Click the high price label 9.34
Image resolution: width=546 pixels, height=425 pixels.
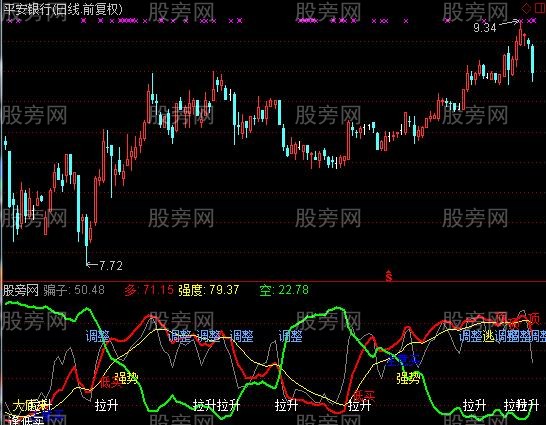tap(485, 27)
